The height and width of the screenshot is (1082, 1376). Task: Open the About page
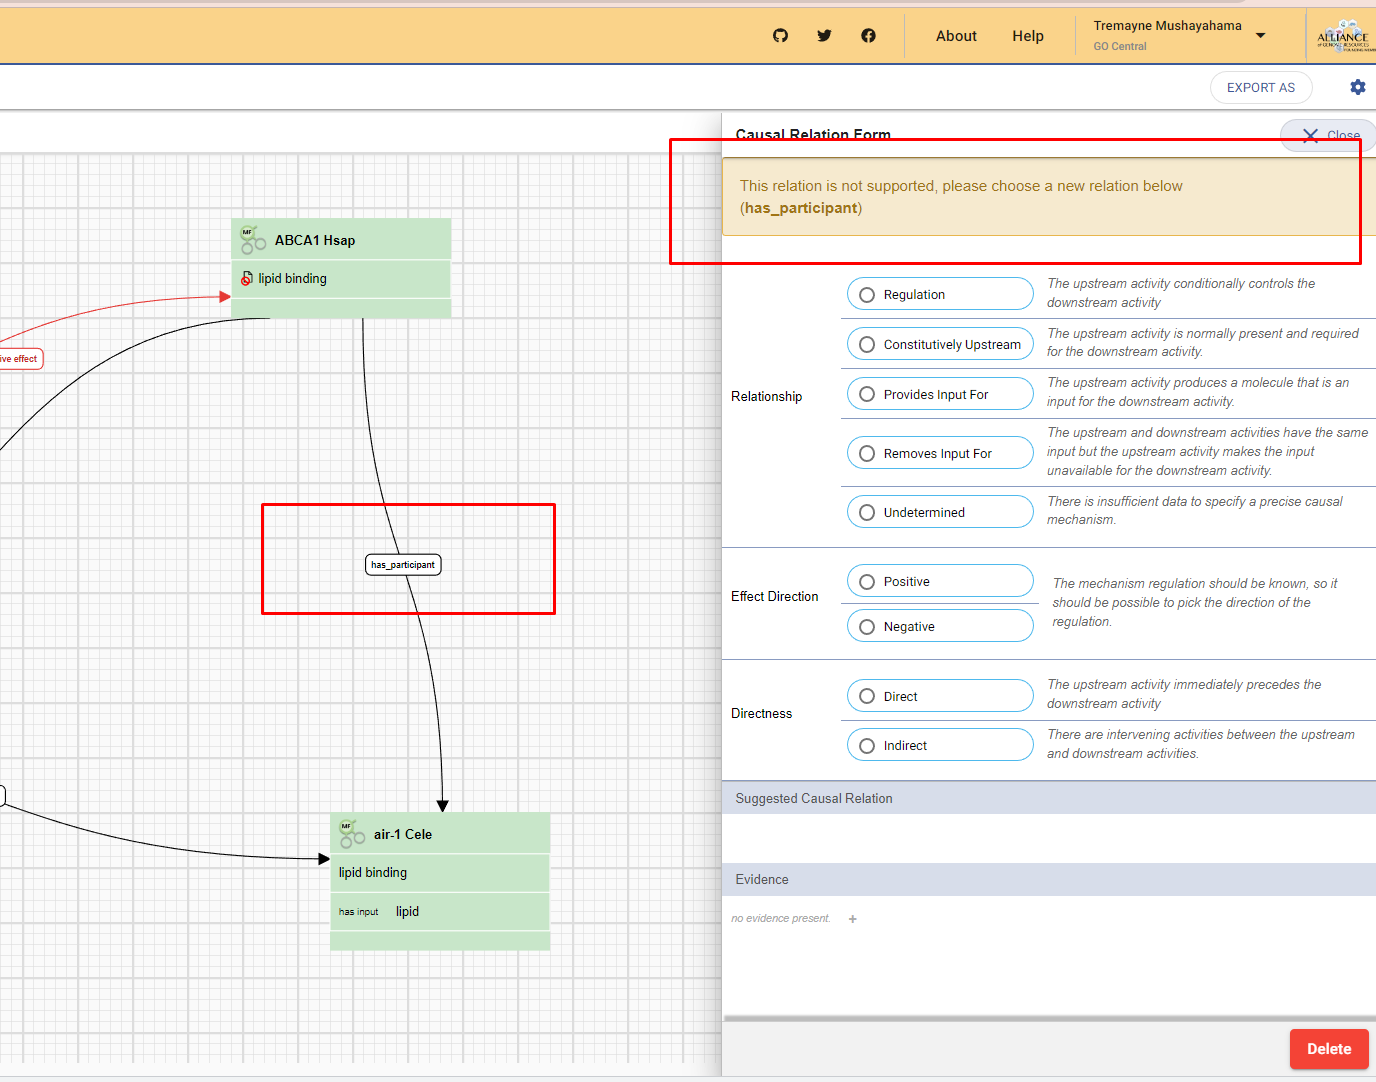[x=955, y=35]
